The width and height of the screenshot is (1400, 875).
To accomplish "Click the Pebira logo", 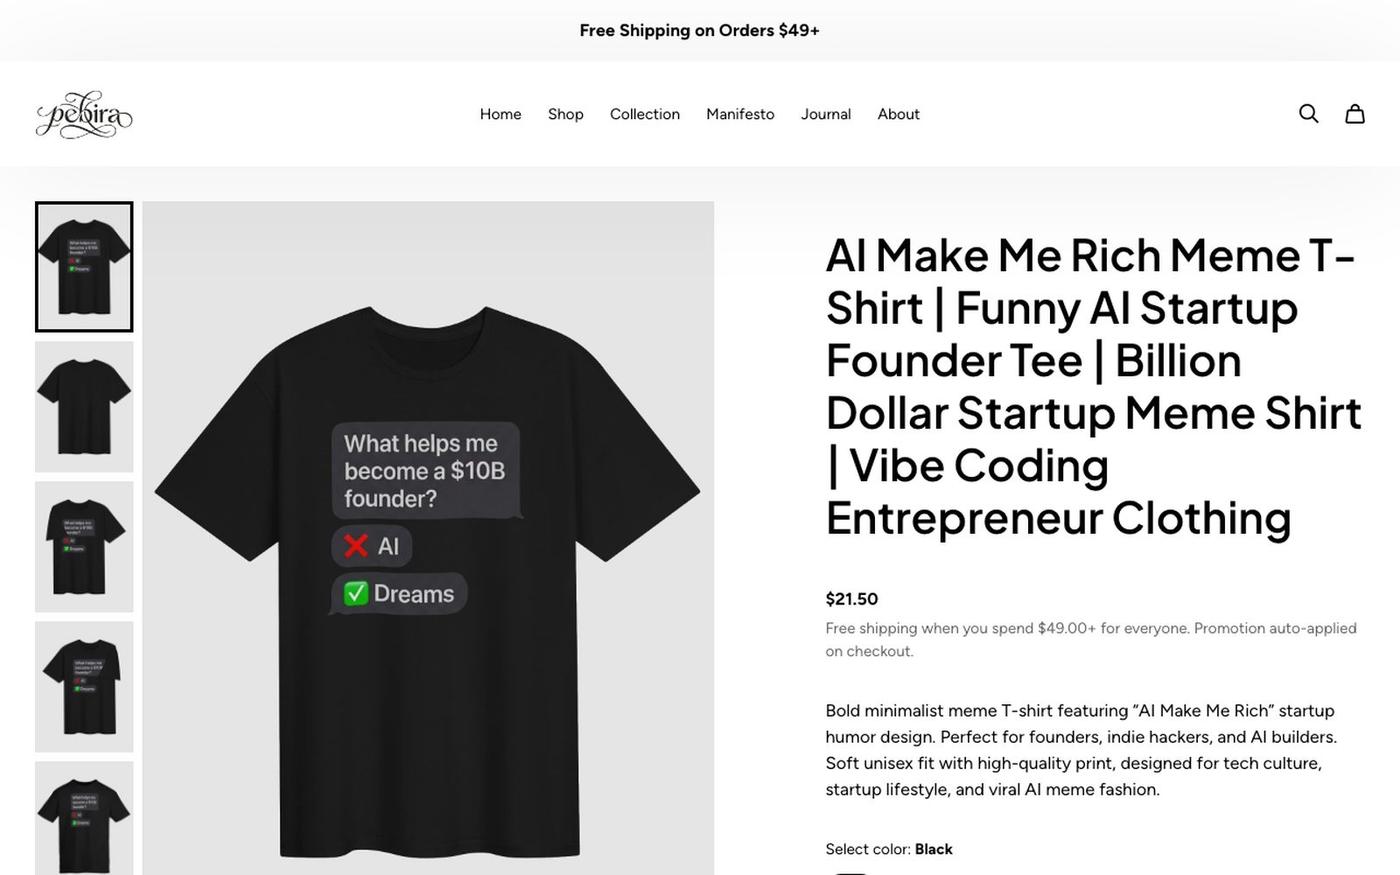I will (84, 114).
